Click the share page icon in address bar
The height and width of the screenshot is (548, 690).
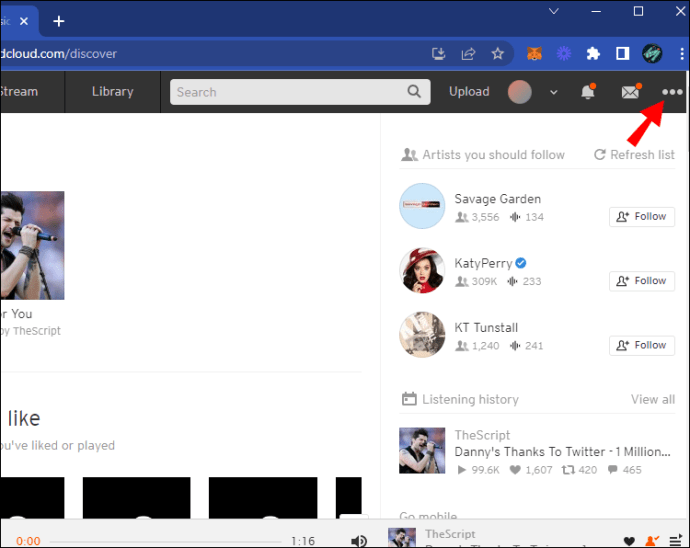point(468,54)
